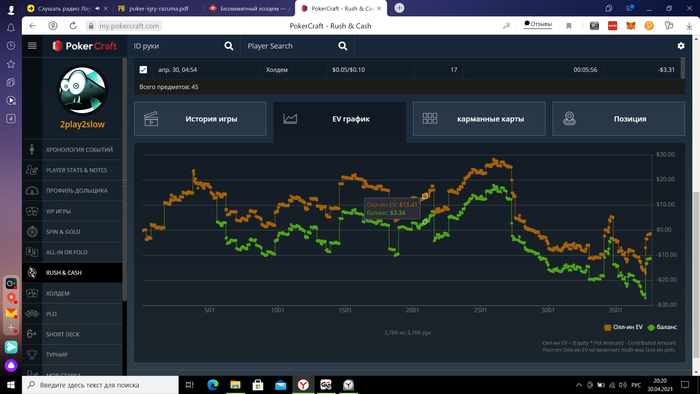Select the EV график tab

tap(339, 119)
